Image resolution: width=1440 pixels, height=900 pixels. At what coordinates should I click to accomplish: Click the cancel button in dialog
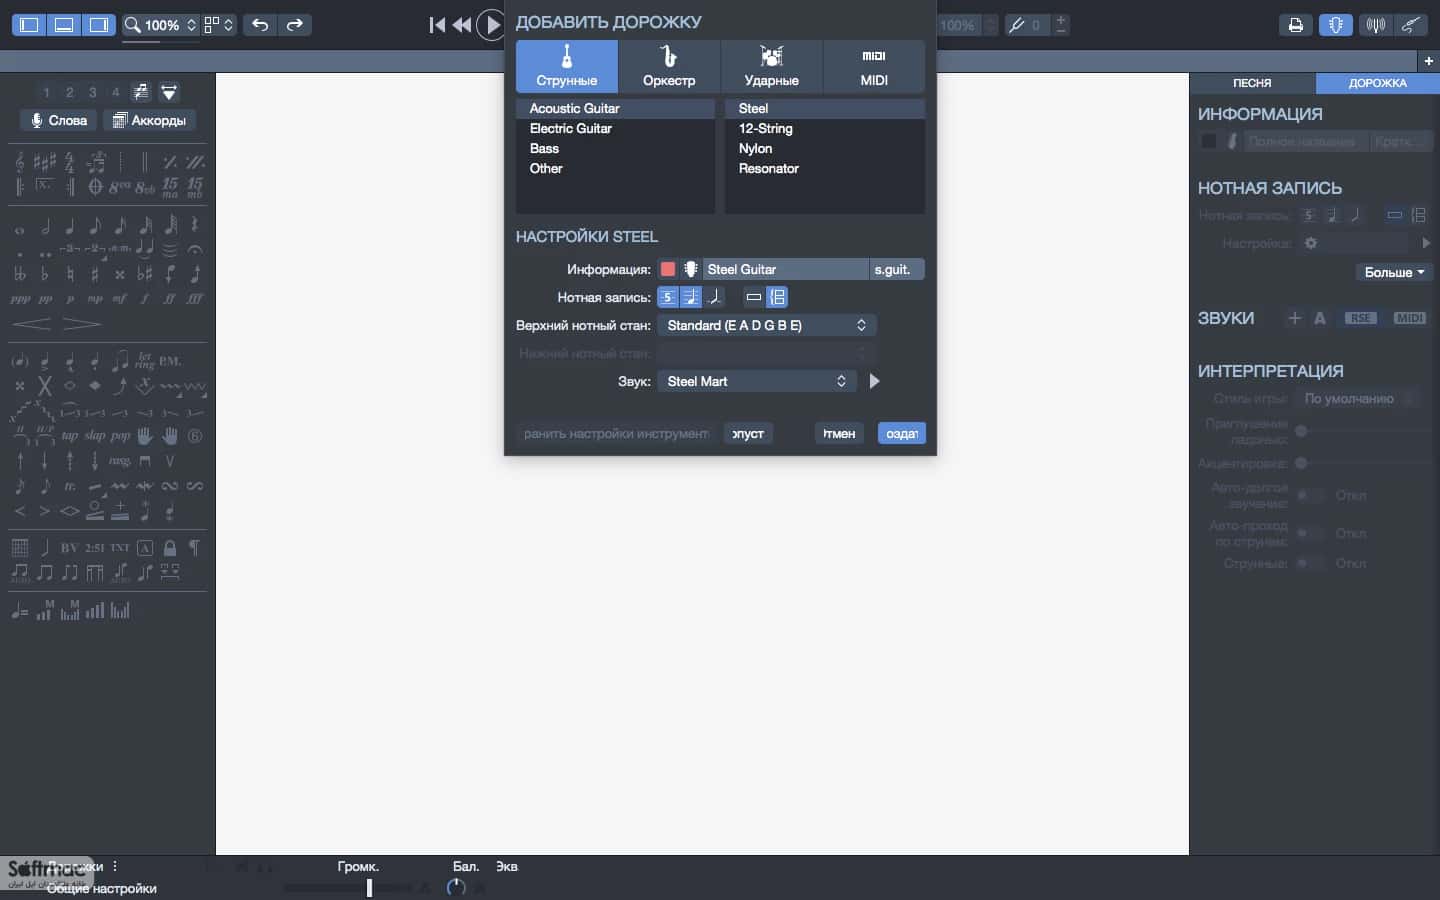pos(839,433)
